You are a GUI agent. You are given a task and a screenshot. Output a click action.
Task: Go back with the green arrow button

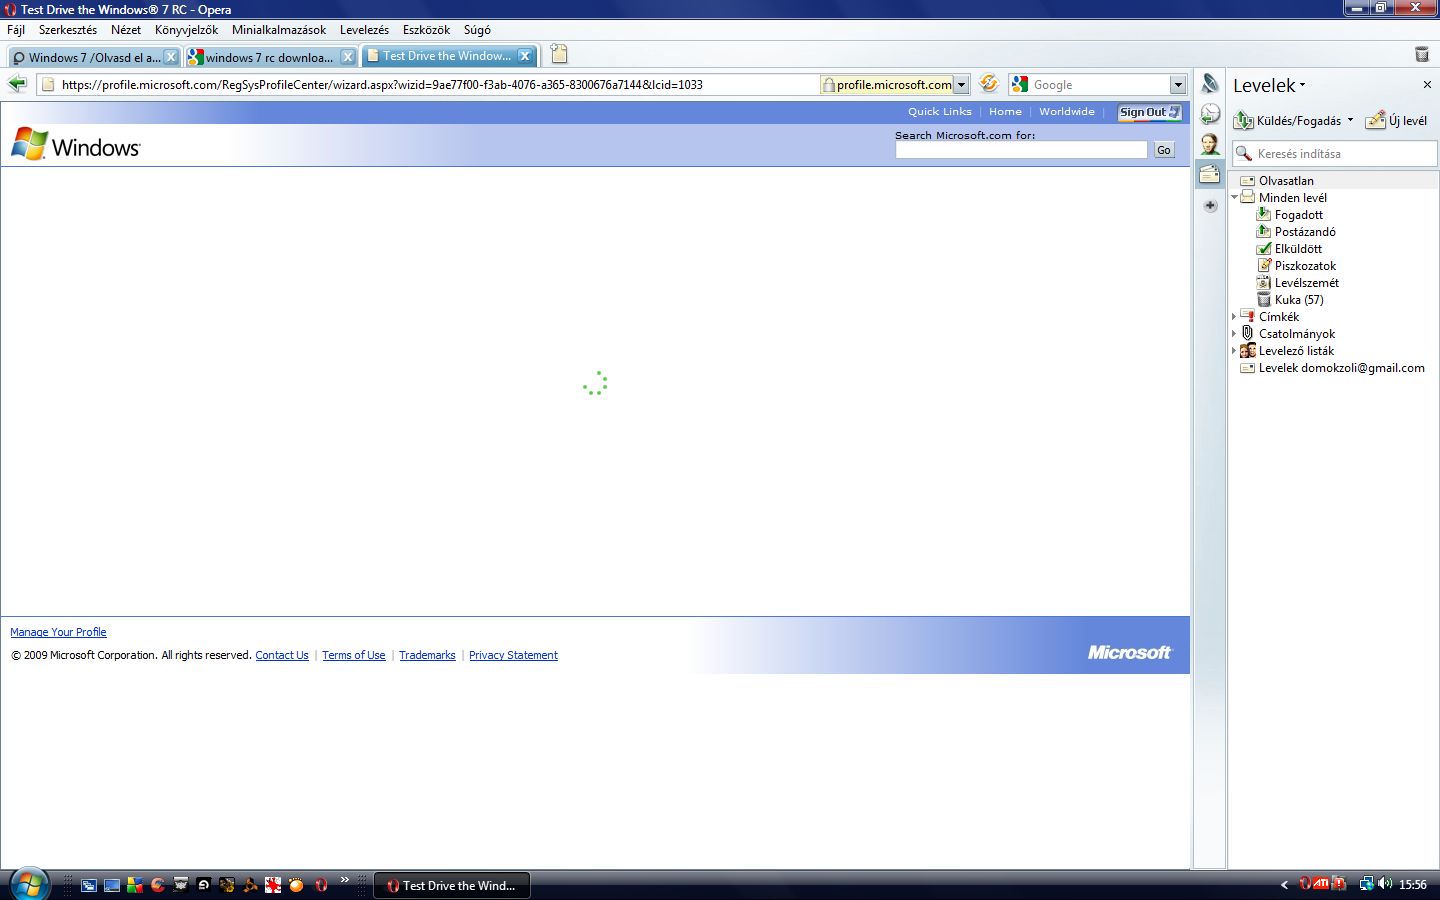pos(17,84)
